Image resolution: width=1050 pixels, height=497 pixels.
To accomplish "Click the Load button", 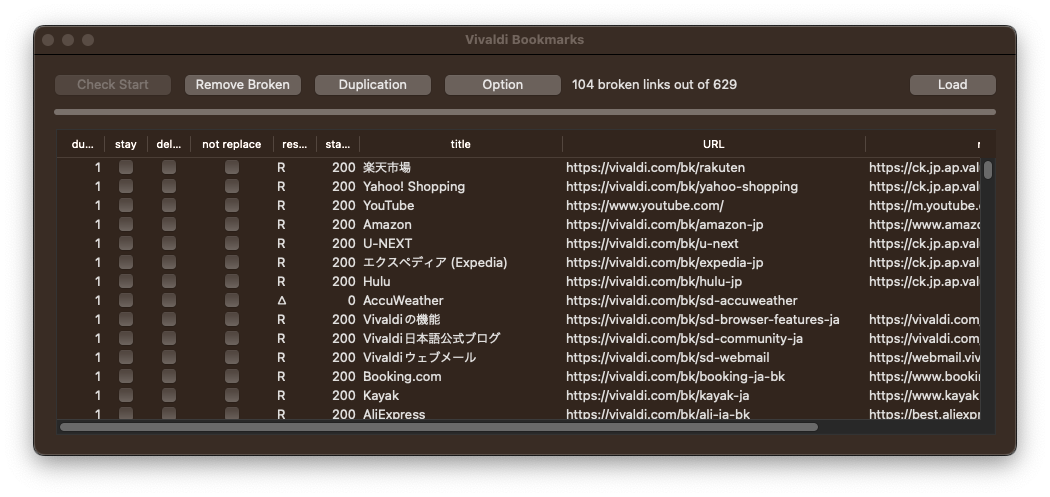I will [x=952, y=85].
